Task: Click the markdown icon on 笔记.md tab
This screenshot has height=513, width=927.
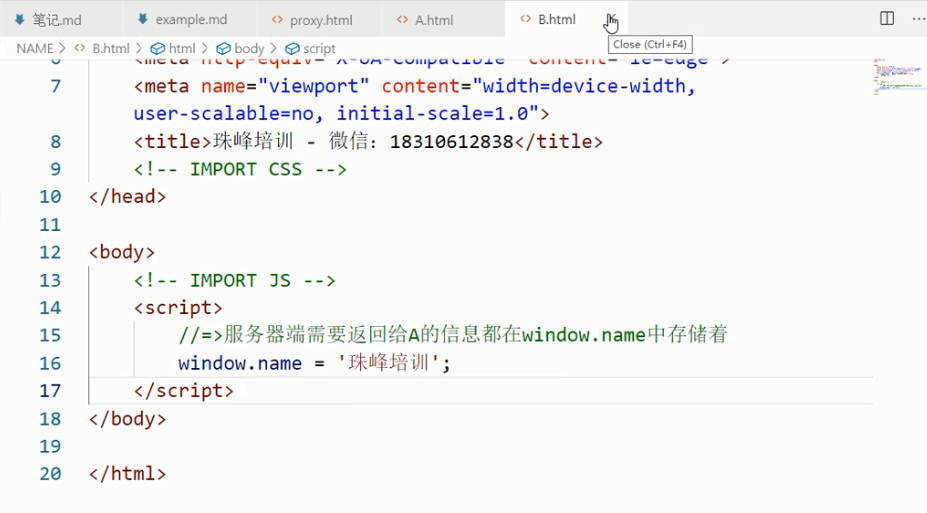Action: [20, 20]
